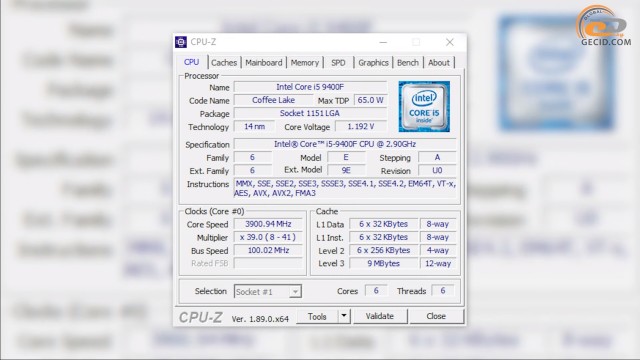This screenshot has width=640, height=360.
Task: Click the Level 2 value 6 x 256 KBytes
Action: tap(383, 250)
